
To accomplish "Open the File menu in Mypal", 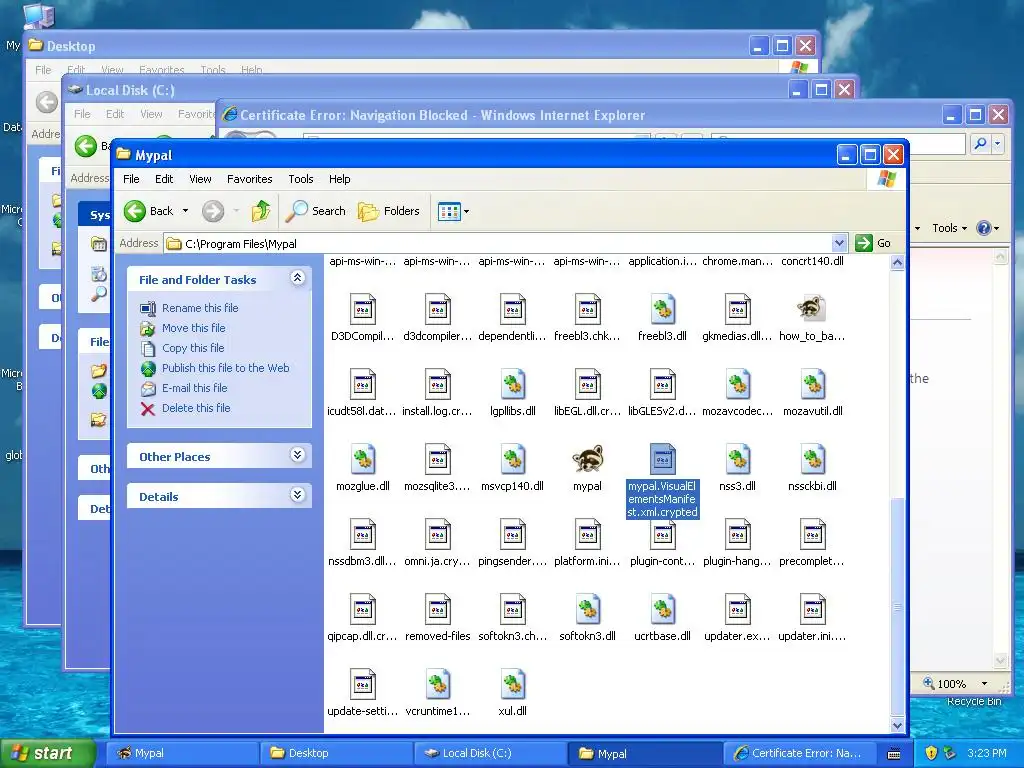I will (131, 179).
